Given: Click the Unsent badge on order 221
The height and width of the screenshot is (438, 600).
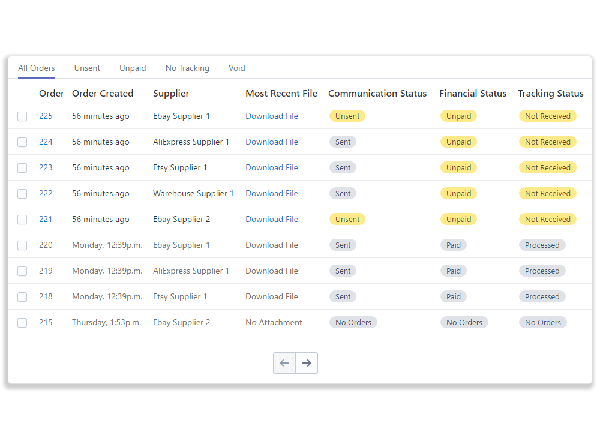Looking at the screenshot, I should pyautogui.click(x=347, y=219).
